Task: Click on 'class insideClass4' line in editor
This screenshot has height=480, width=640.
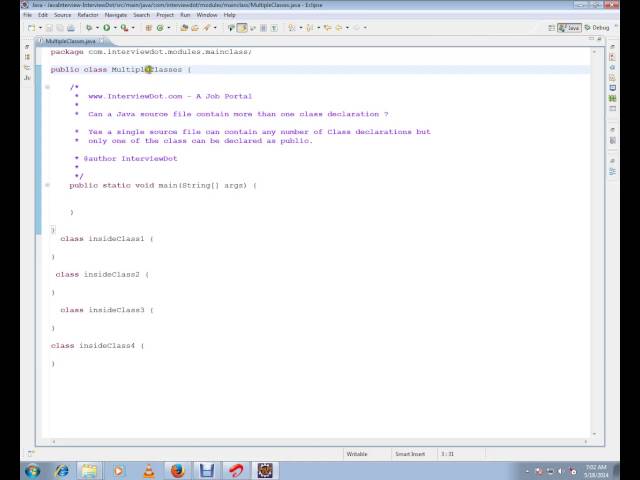Action: point(97,345)
